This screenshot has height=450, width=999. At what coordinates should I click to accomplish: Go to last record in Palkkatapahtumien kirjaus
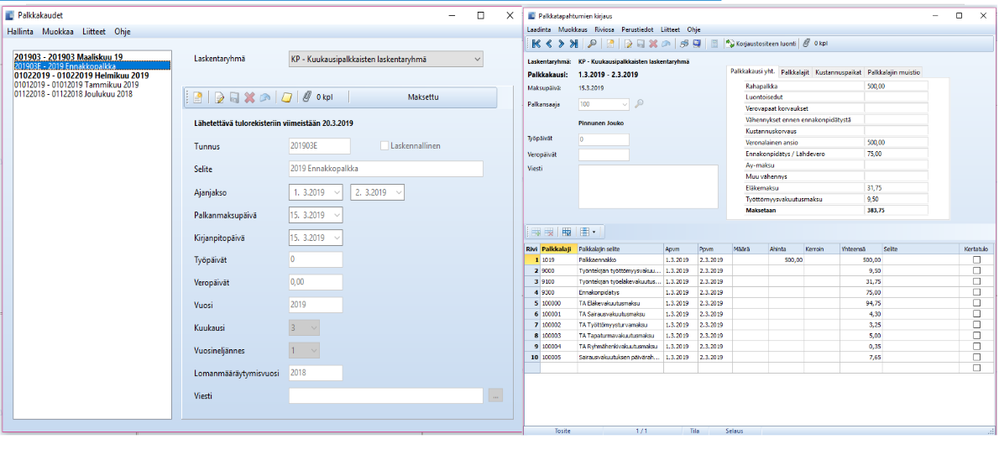574,43
